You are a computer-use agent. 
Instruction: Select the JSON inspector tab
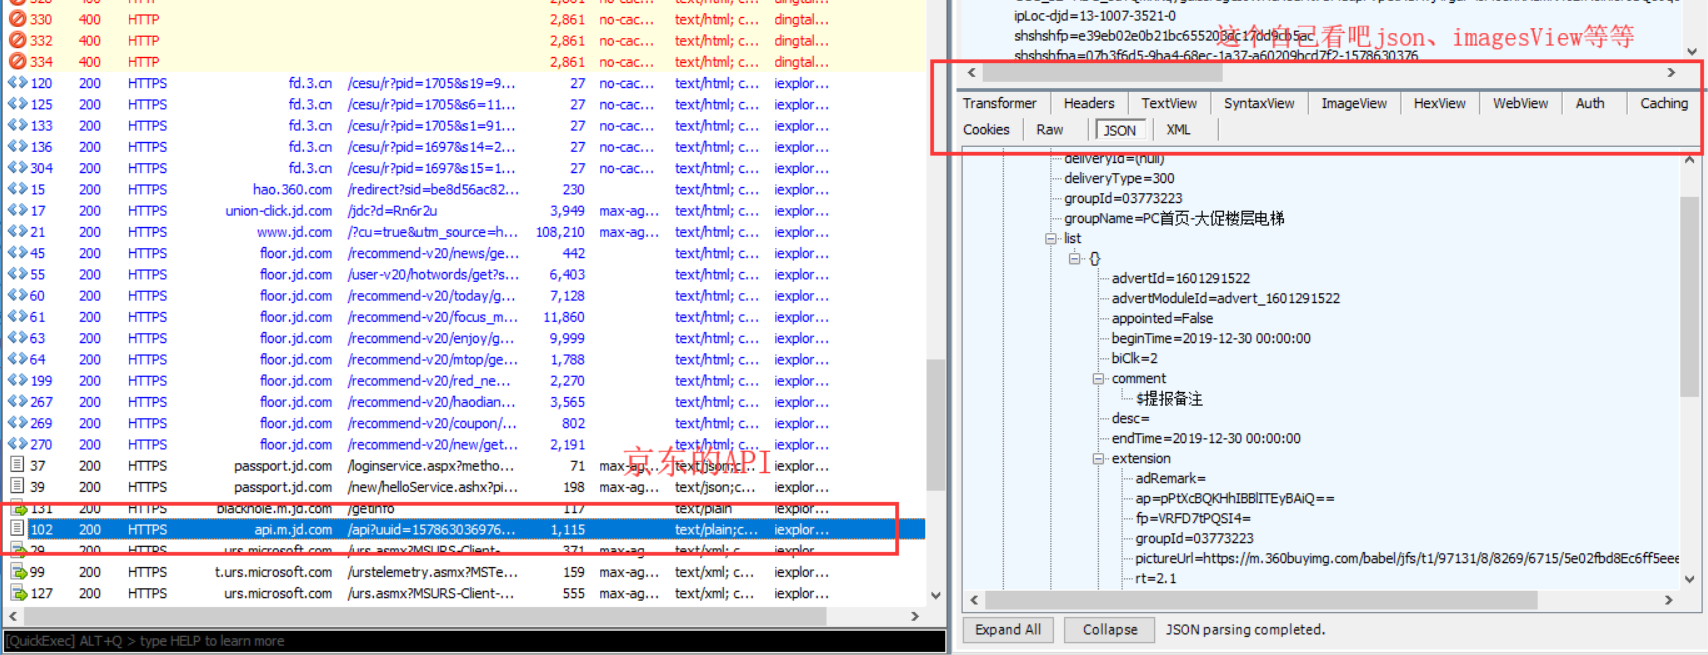(x=1119, y=130)
